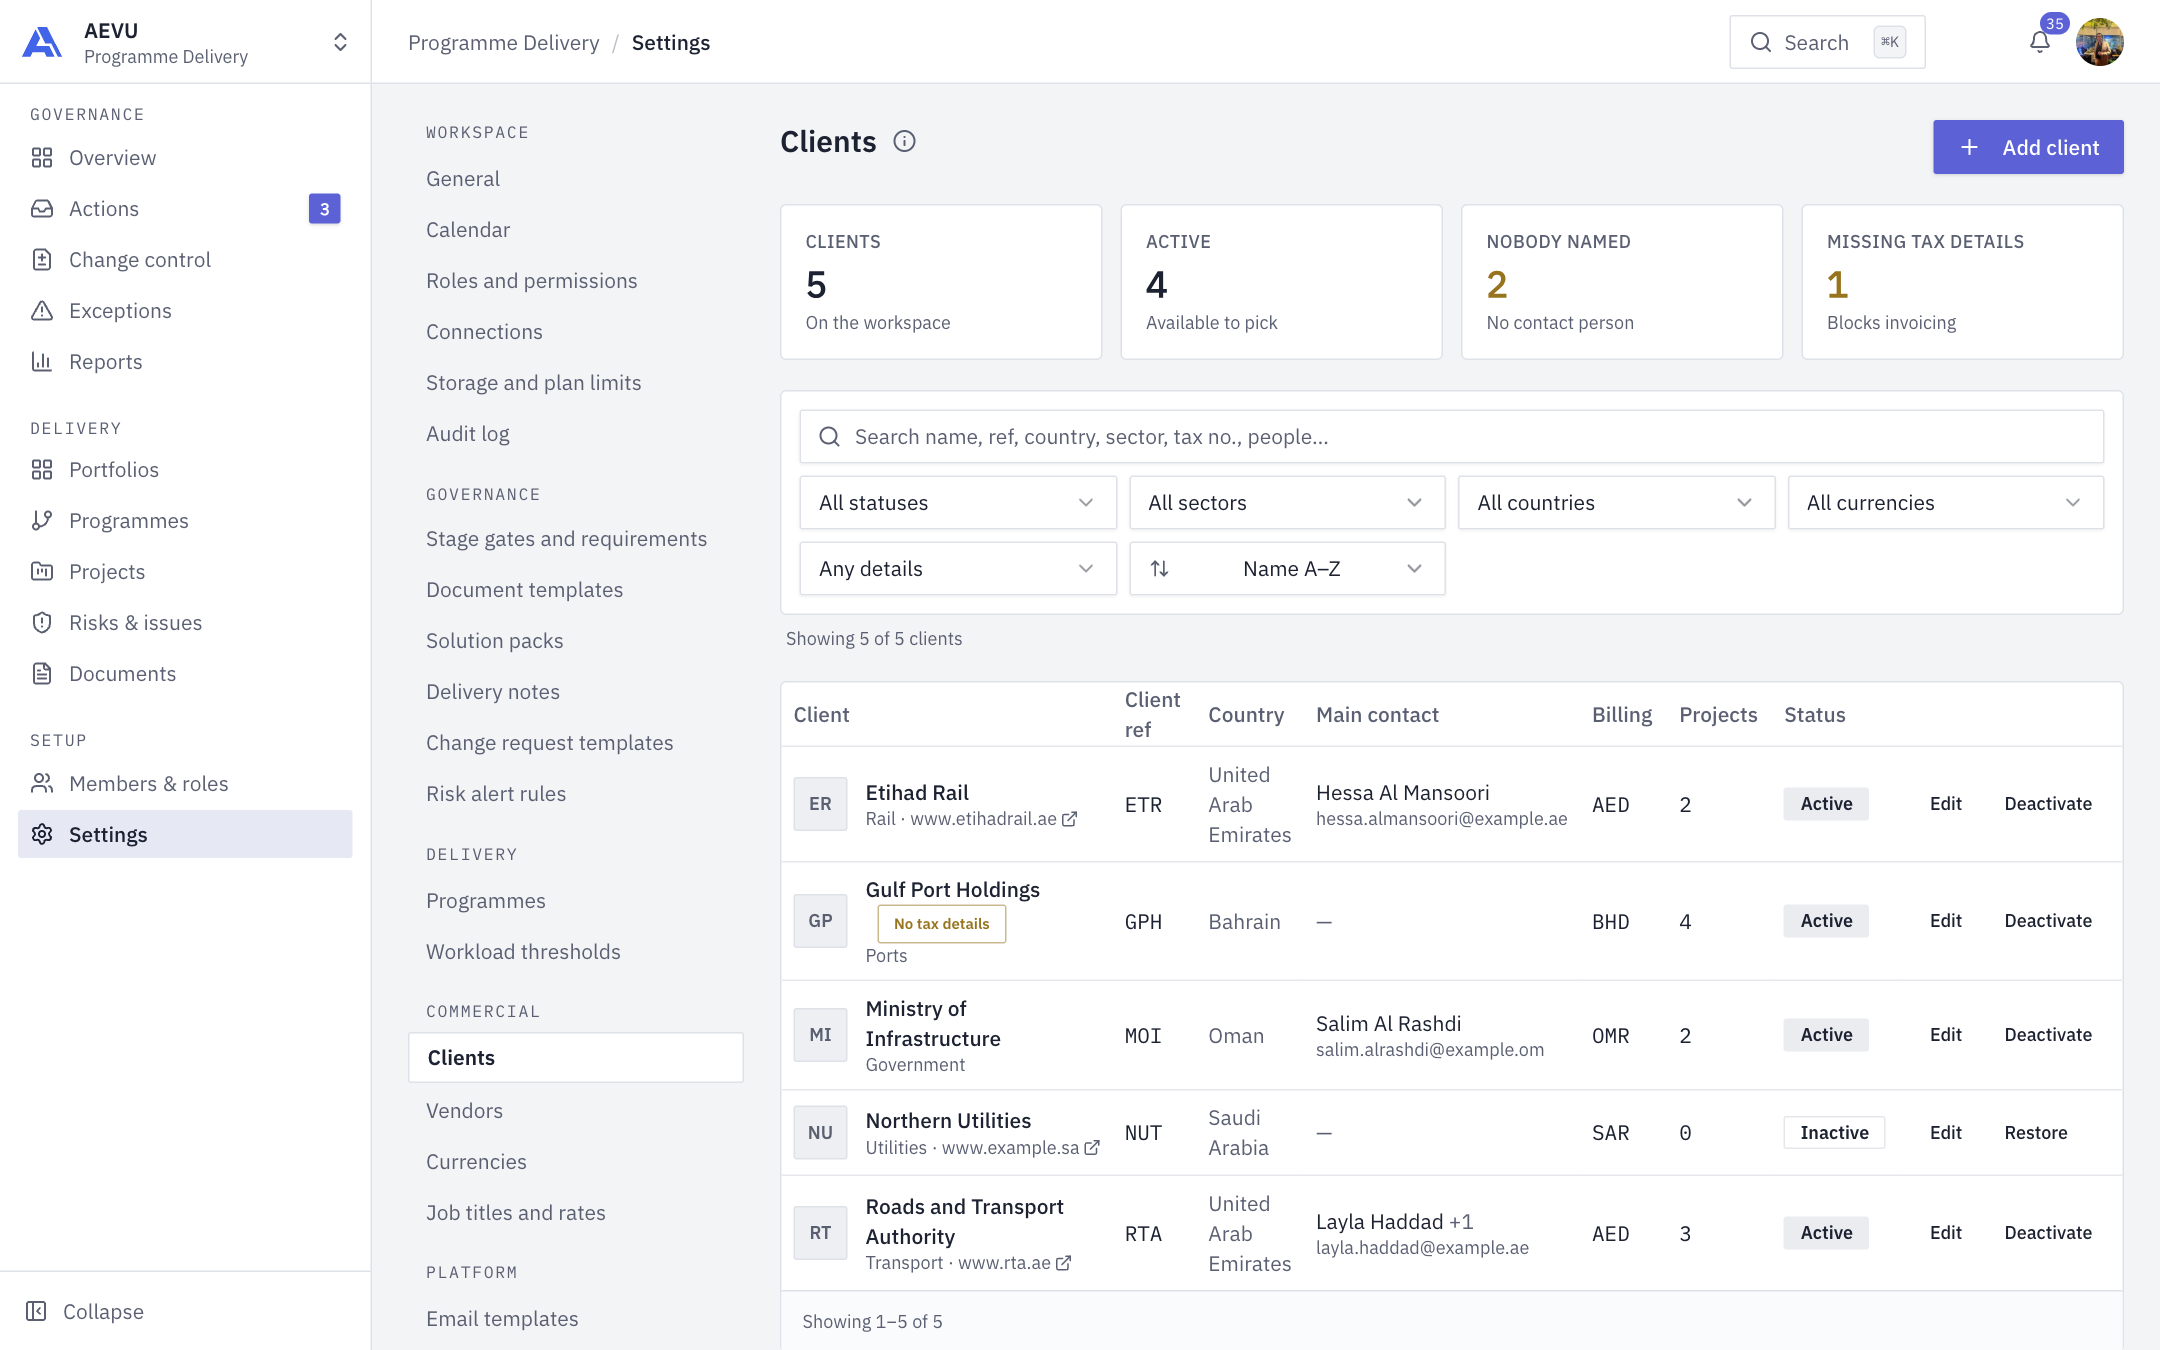Open the Audit log settings
The image size is (2160, 1350).
click(468, 434)
